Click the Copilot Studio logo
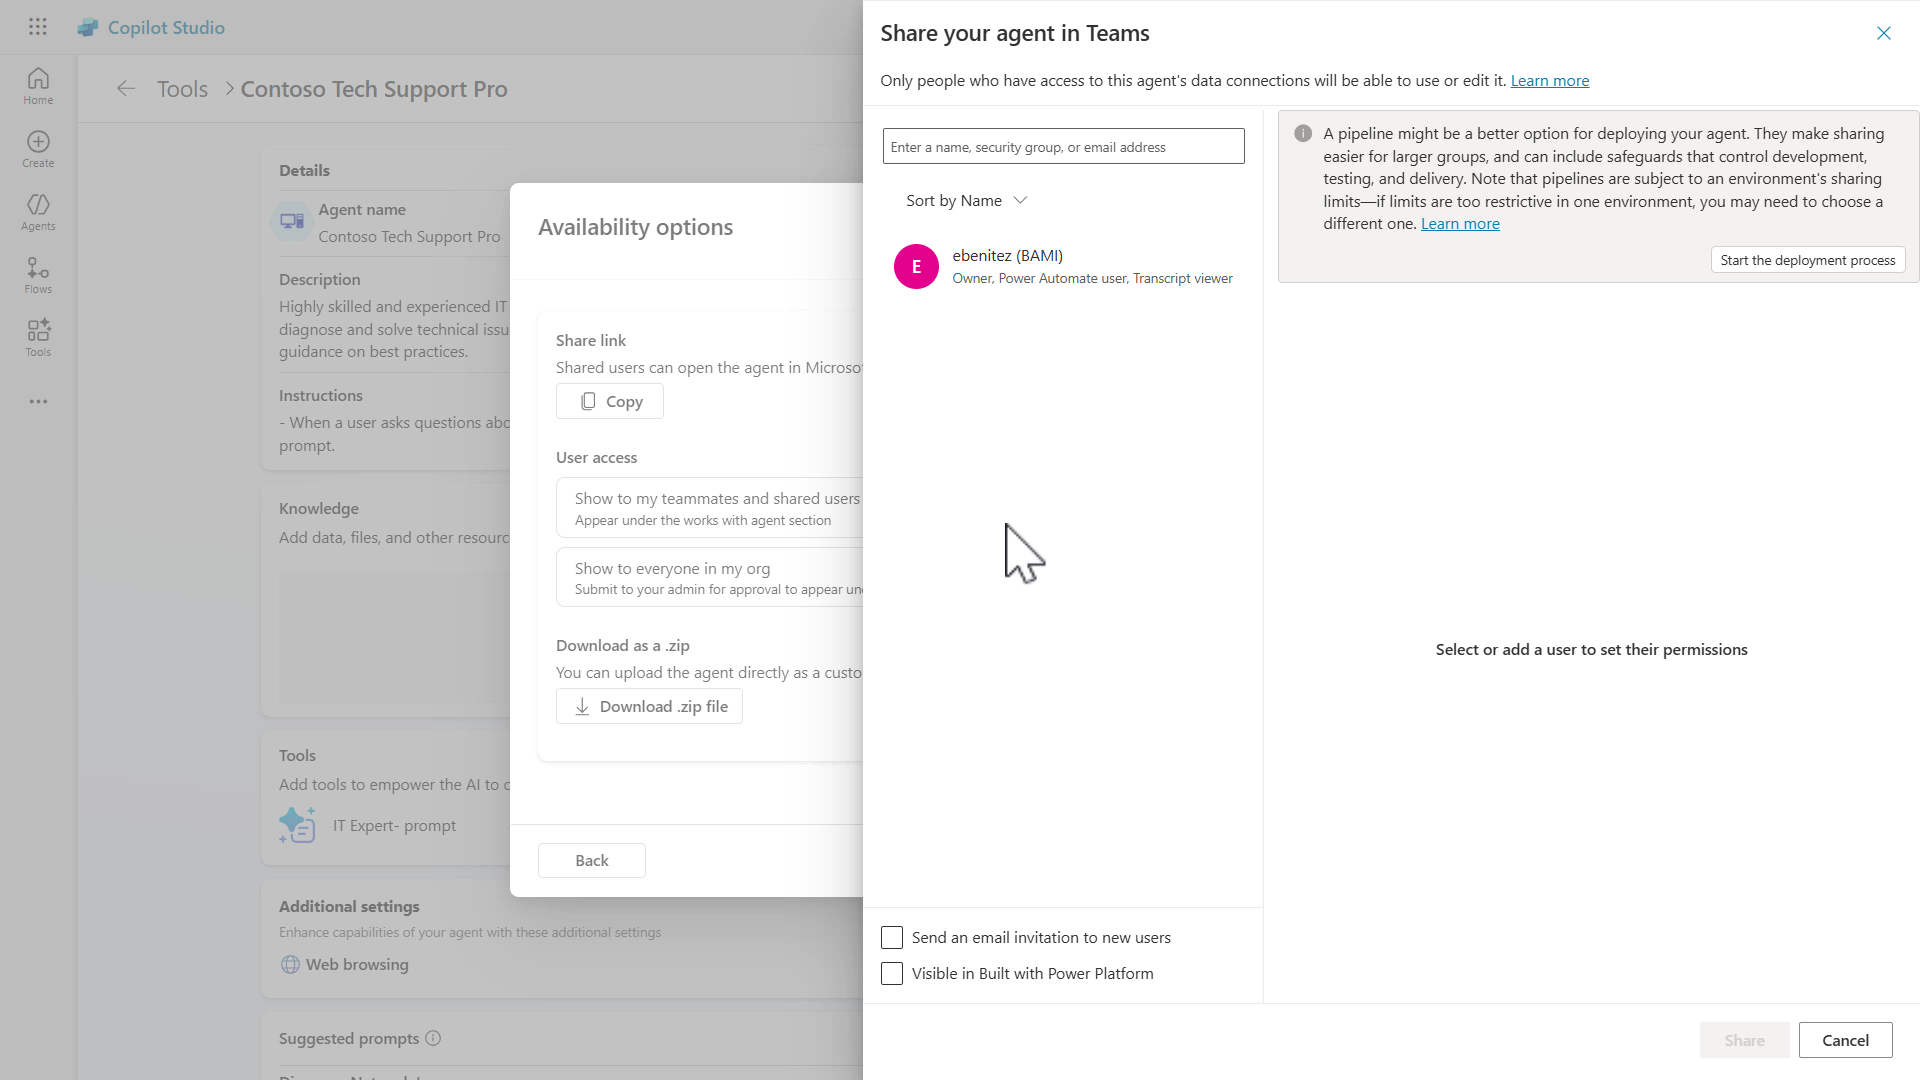Image resolution: width=1920 pixels, height=1080 pixels. point(88,27)
